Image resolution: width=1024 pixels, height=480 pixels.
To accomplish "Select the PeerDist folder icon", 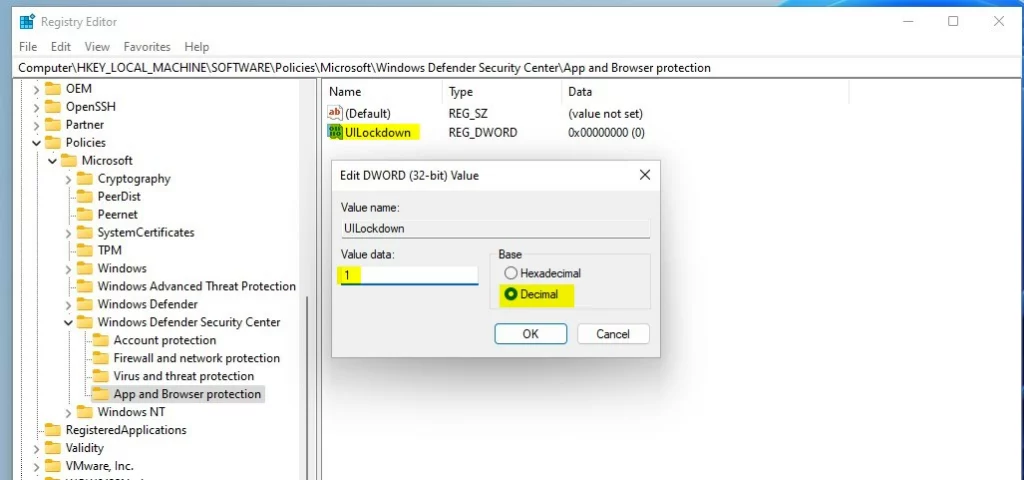I will click(85, 197).
